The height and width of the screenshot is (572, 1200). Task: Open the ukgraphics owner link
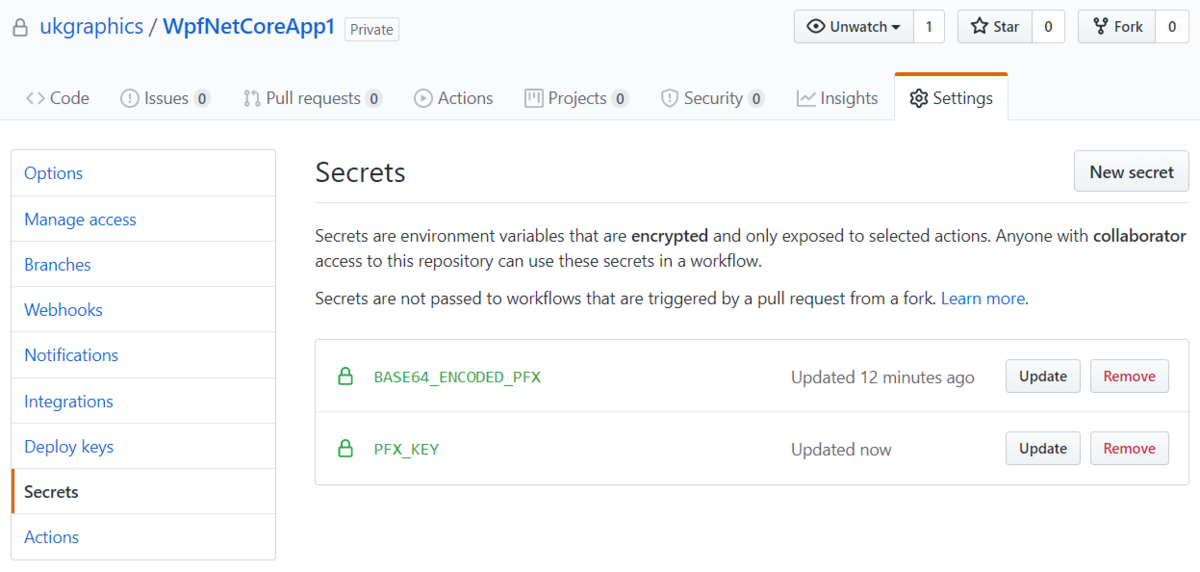(91, 27)
